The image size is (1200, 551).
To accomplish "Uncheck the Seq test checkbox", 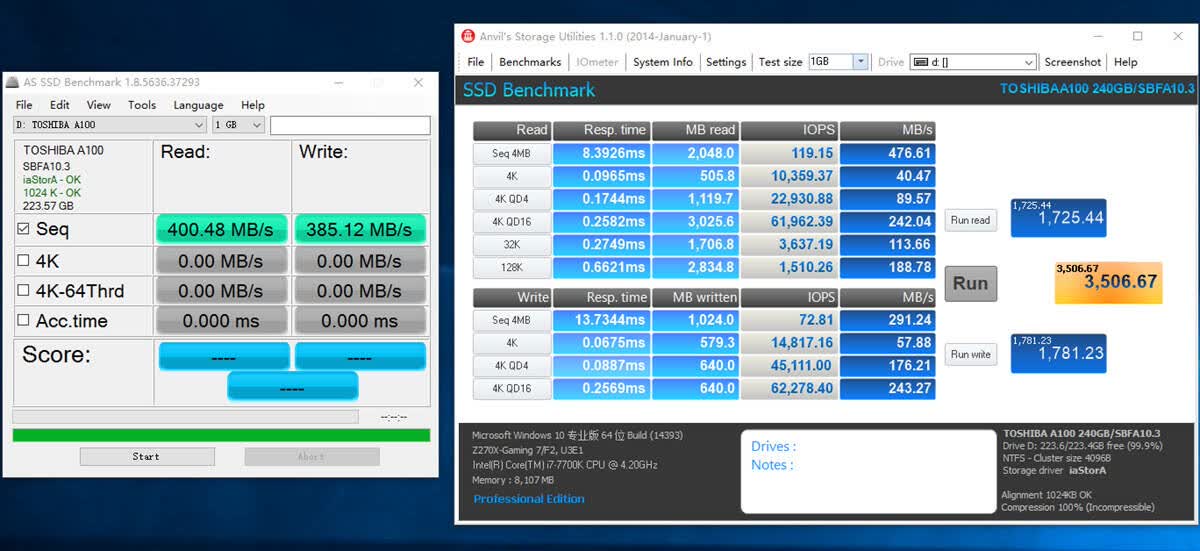I will click(x=24, y=229).
